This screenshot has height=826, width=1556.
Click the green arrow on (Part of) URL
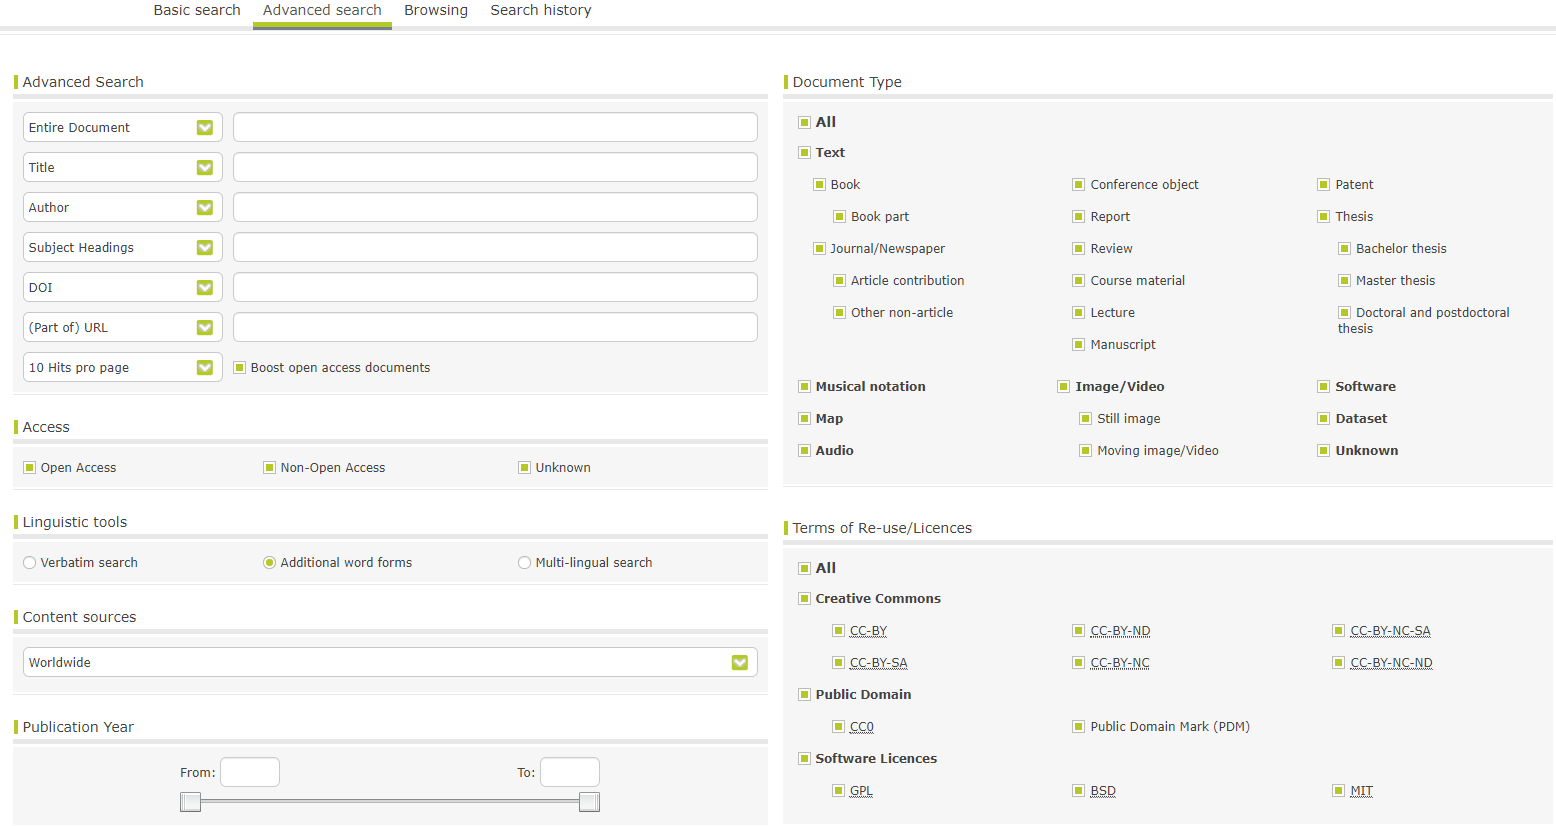(x=205, y=328)
